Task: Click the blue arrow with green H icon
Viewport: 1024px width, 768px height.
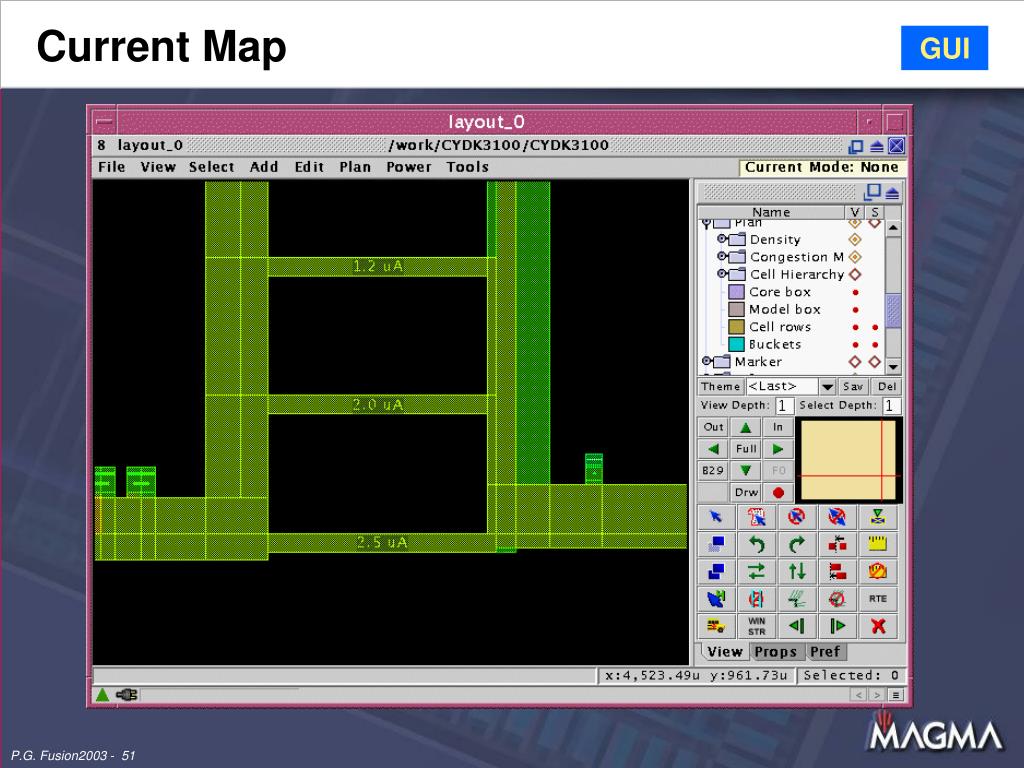Action: (716, 599)
